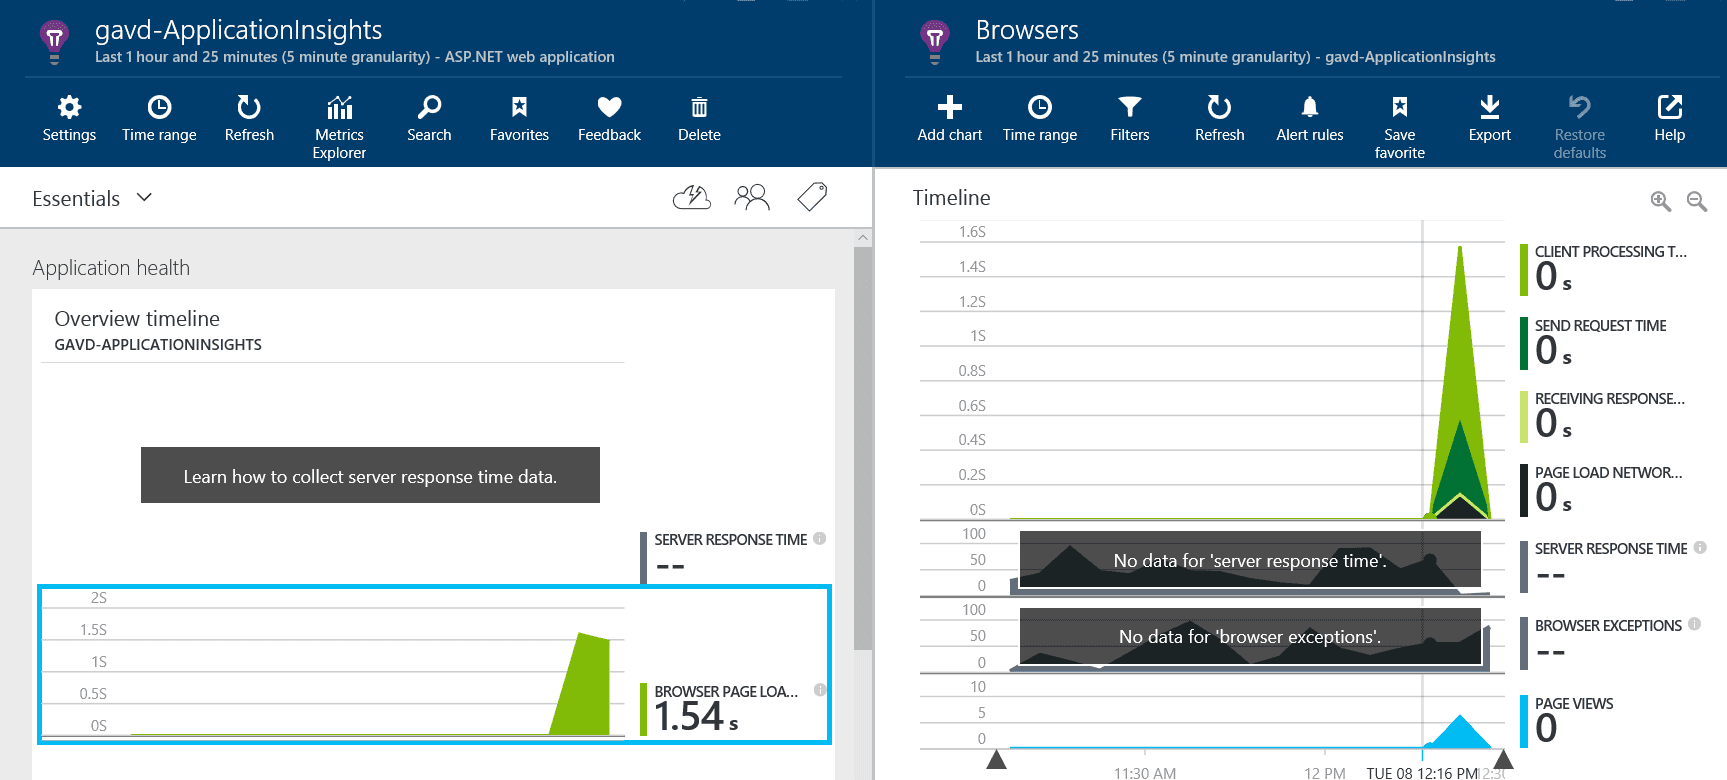The height and width of the screenshot is (780, 1727).
Task: Click the 'Application health' heading
Action: (x=111, y=267)
